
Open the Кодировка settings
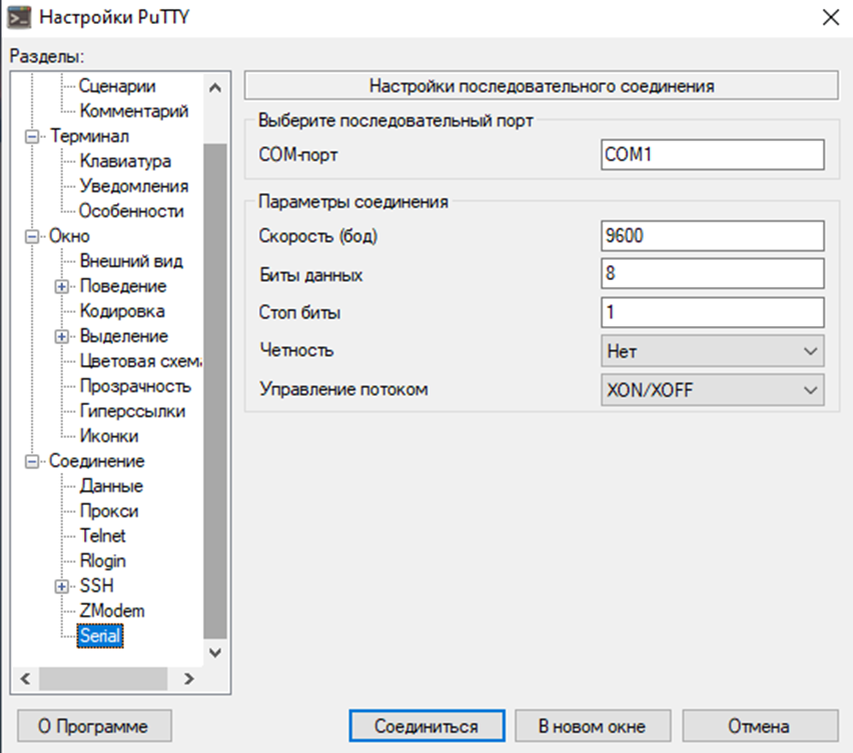point(122,311)
